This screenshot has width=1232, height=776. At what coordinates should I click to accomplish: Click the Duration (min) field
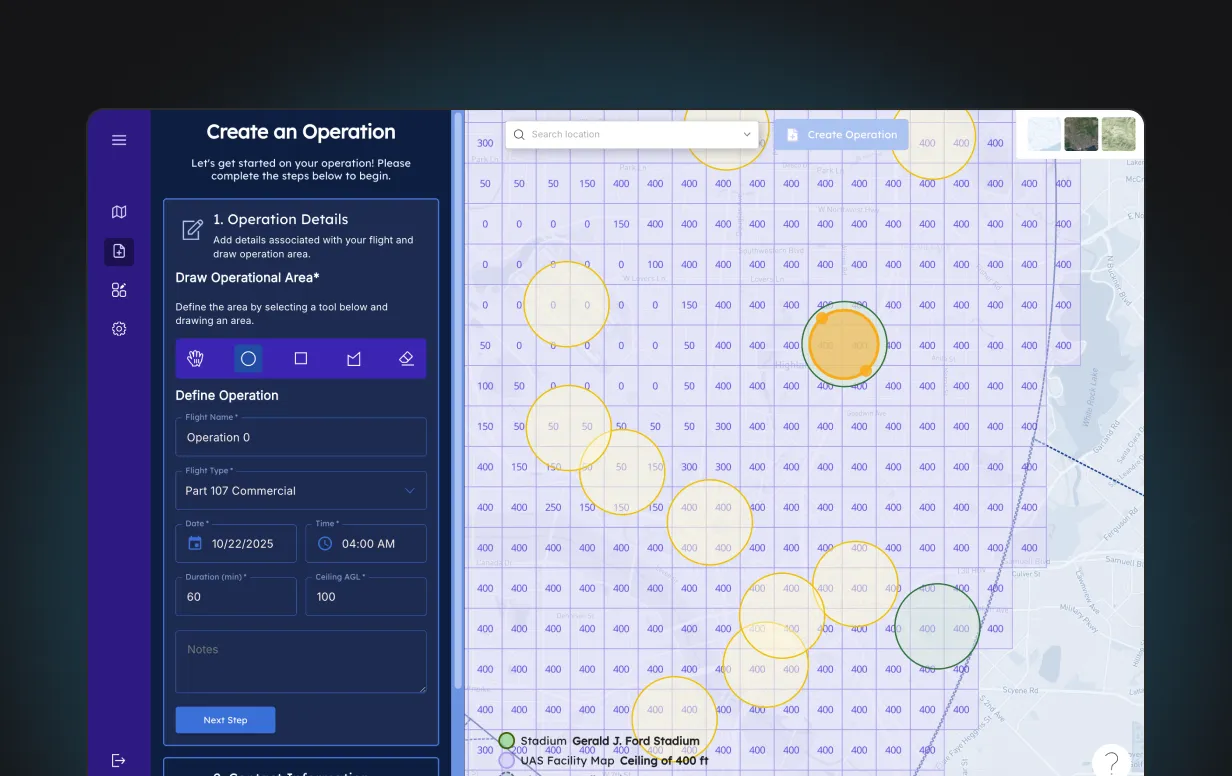236,596
